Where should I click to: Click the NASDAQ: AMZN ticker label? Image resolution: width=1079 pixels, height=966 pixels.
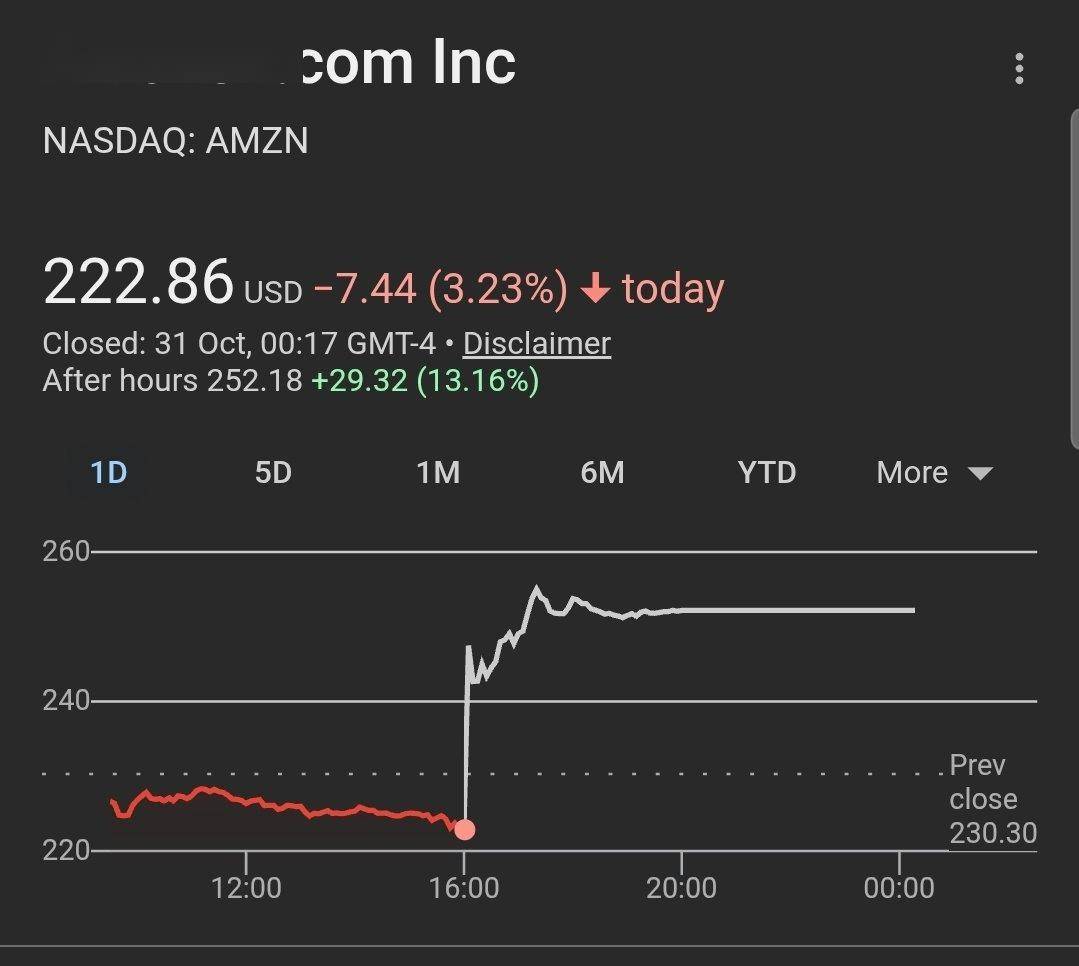pyautogui.click(x=175, y=141)
